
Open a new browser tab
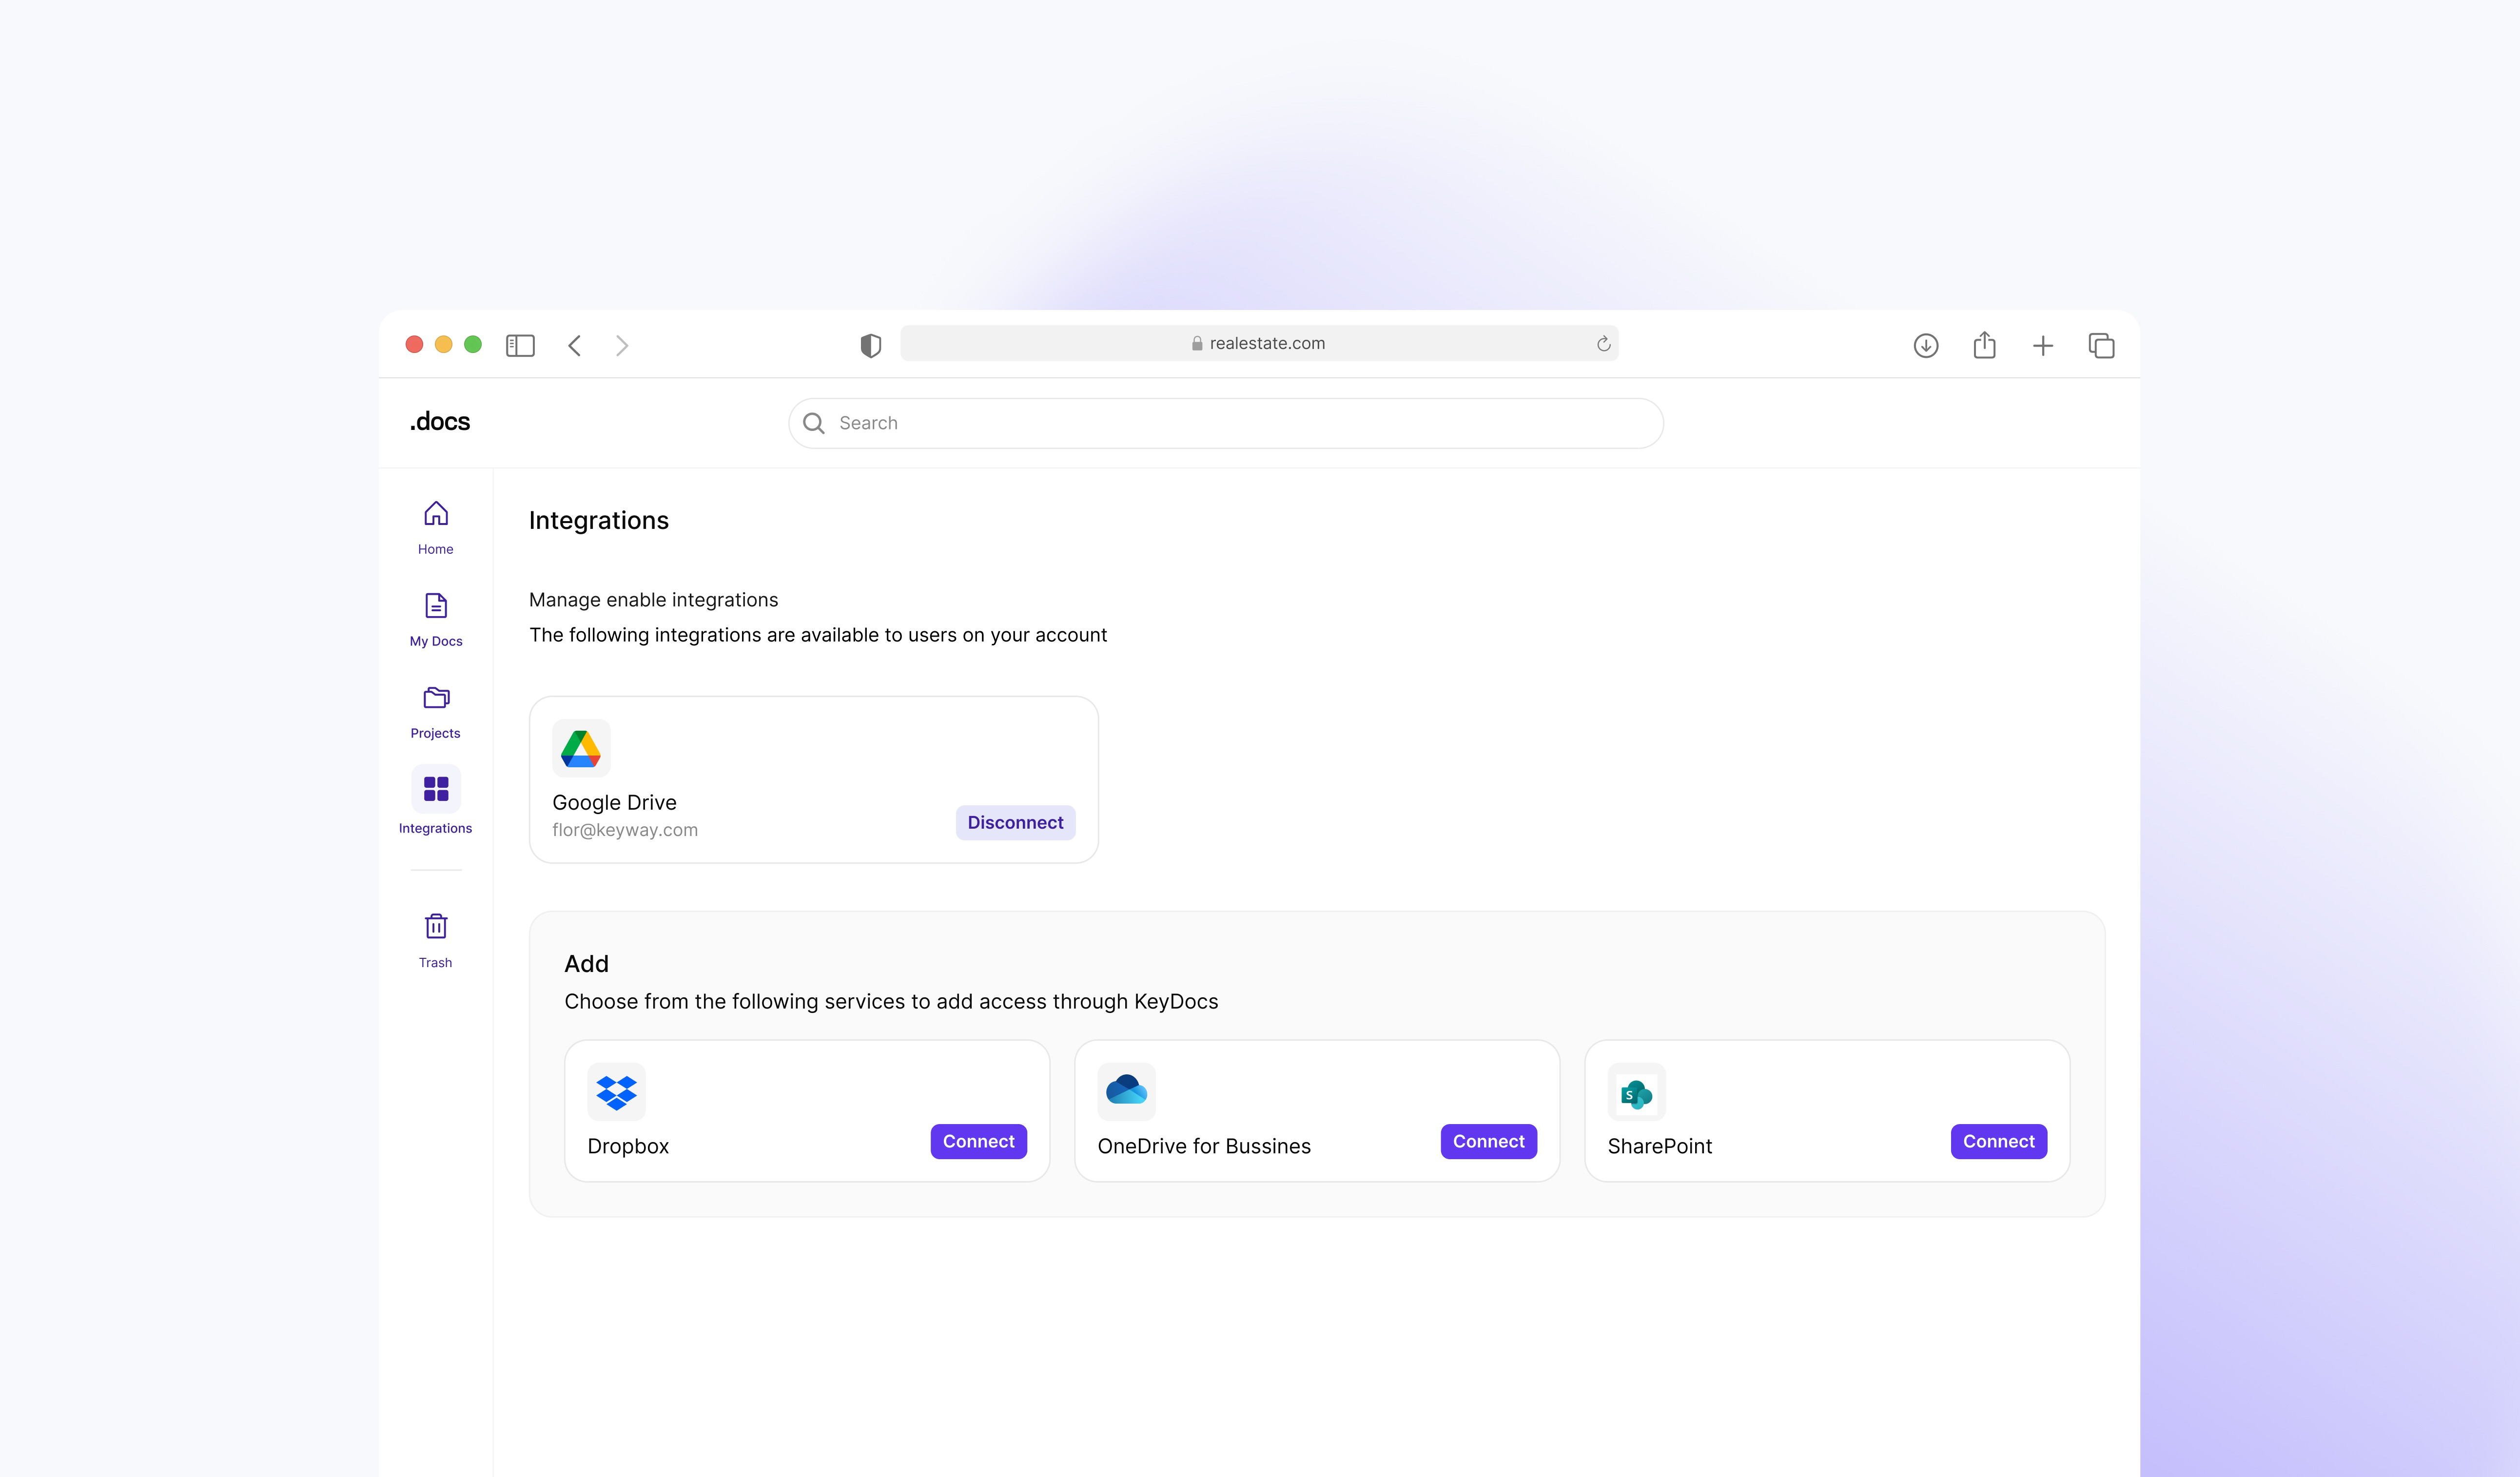tap(2043, 345)
